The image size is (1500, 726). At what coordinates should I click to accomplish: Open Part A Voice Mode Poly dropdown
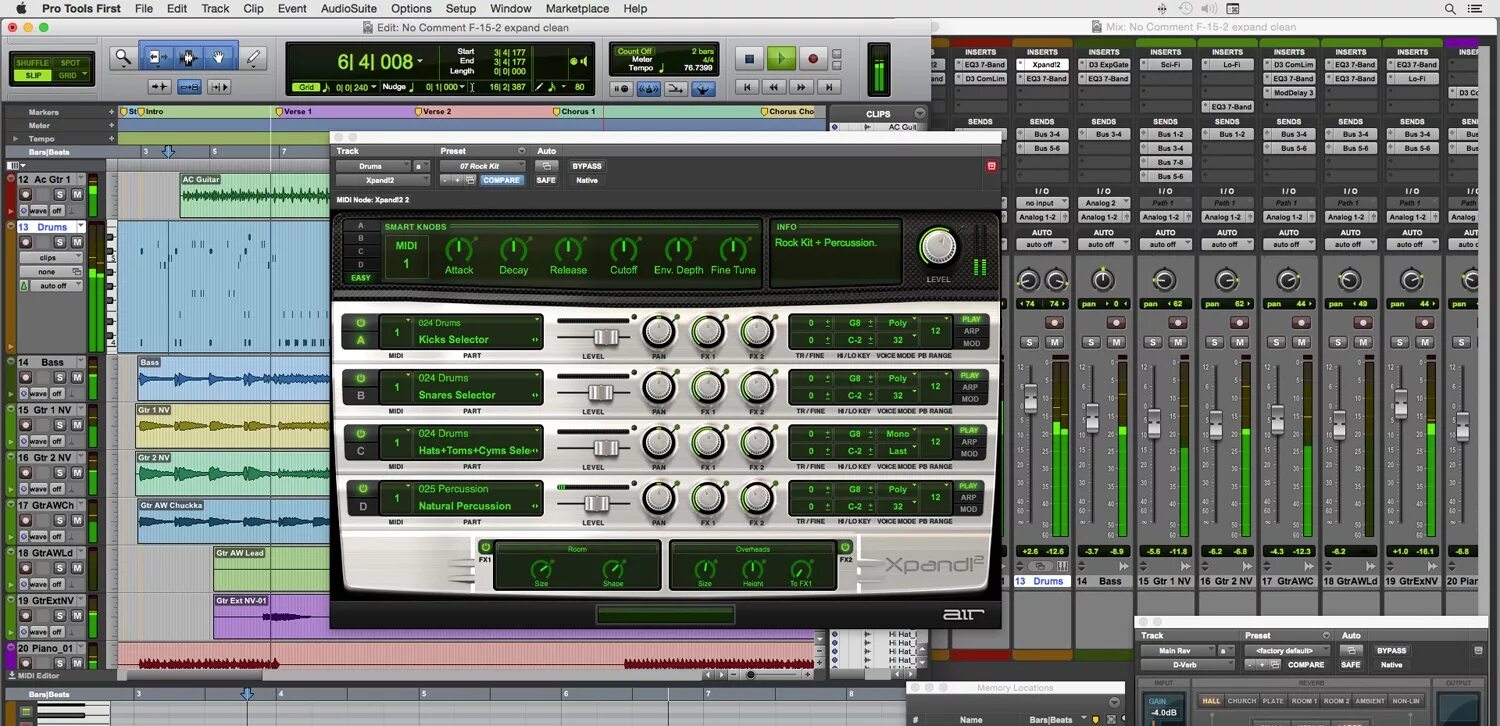click(898, 323)
